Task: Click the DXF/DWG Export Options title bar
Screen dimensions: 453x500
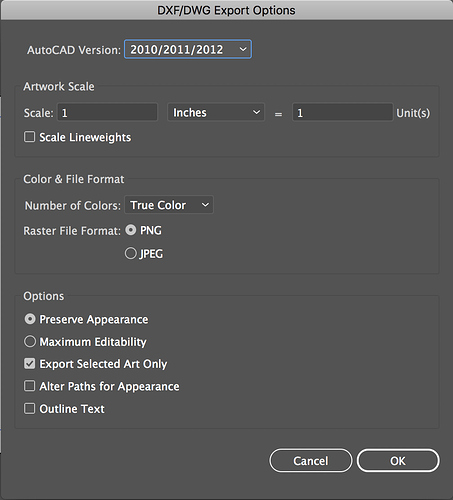Action: point(226,10)
